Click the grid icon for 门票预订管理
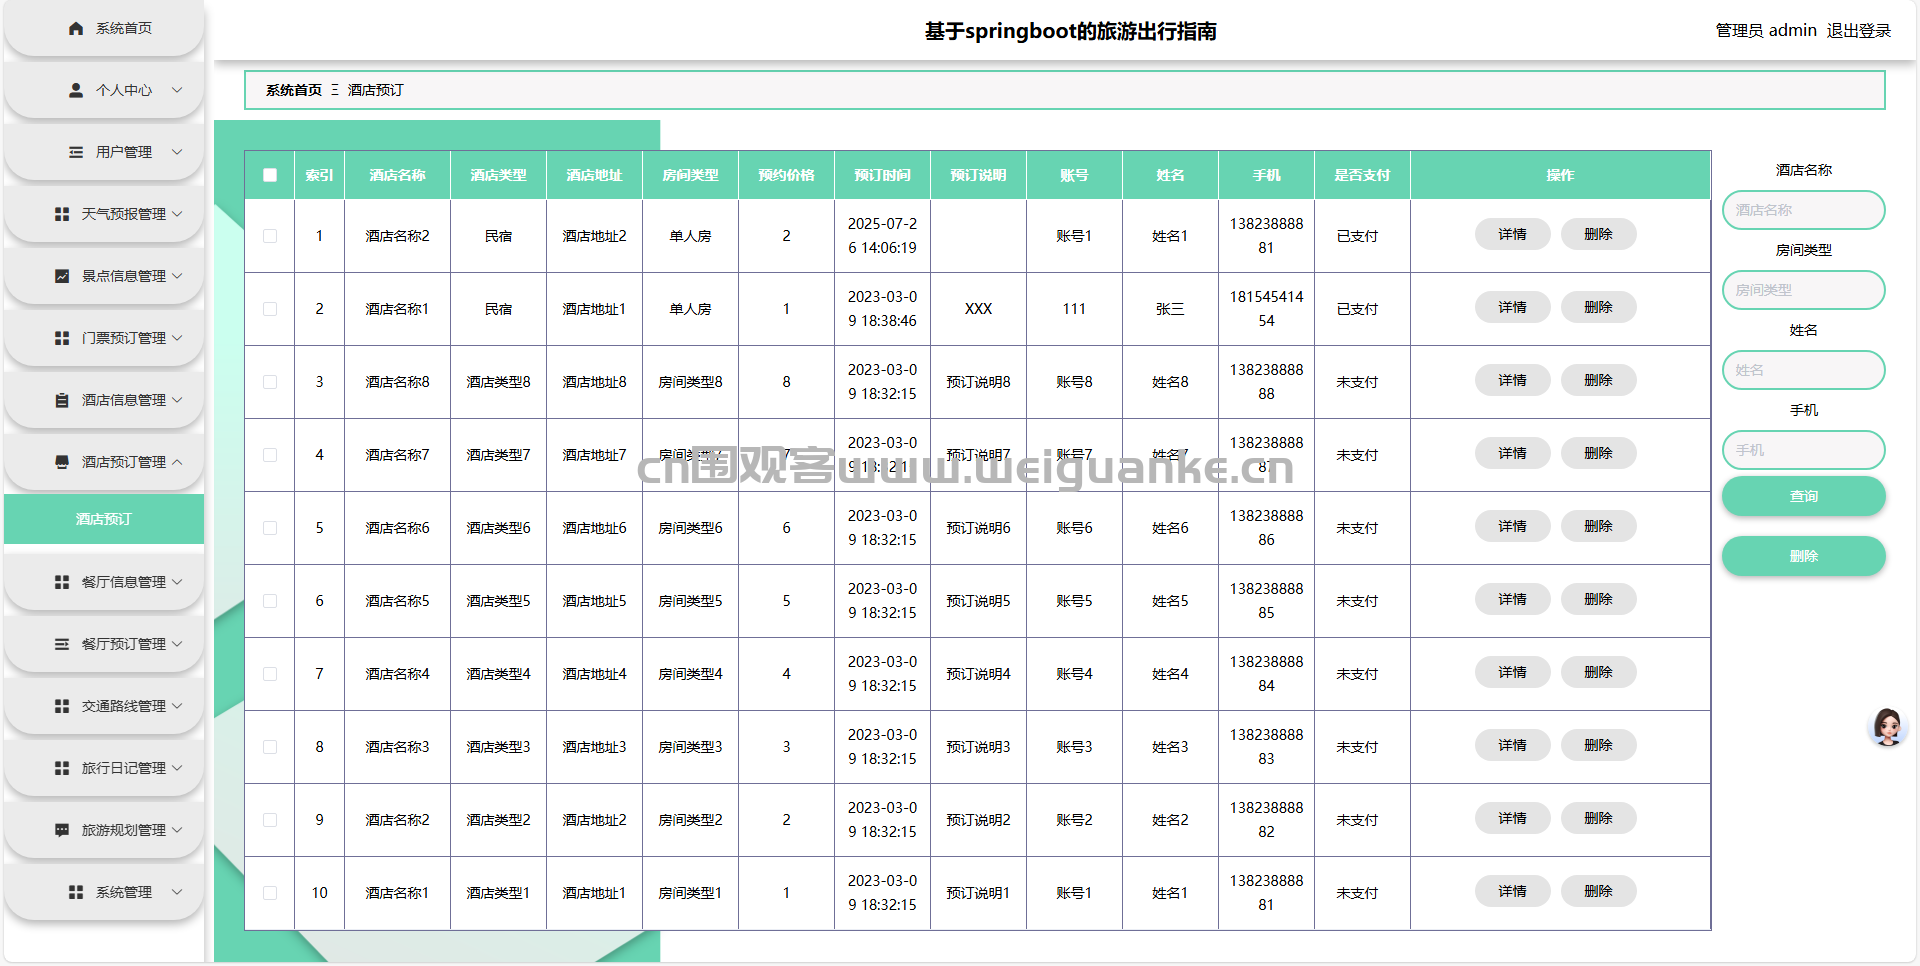This screenshot has height=966, width=1920. pos(62,338)
